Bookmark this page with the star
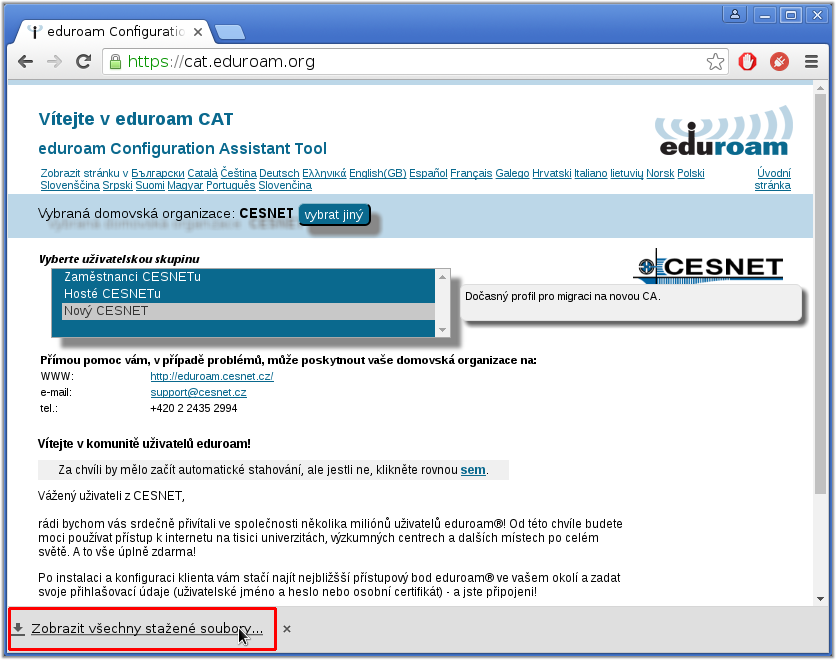 pyautogui.click(x=715, y=62)
